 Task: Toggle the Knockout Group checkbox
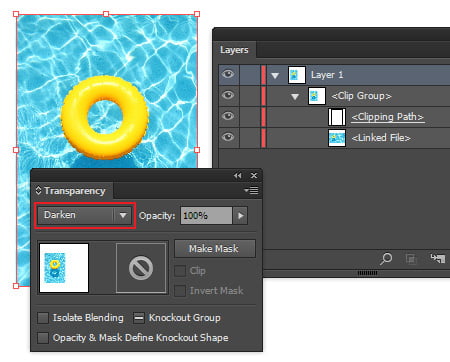coord(139,318)
